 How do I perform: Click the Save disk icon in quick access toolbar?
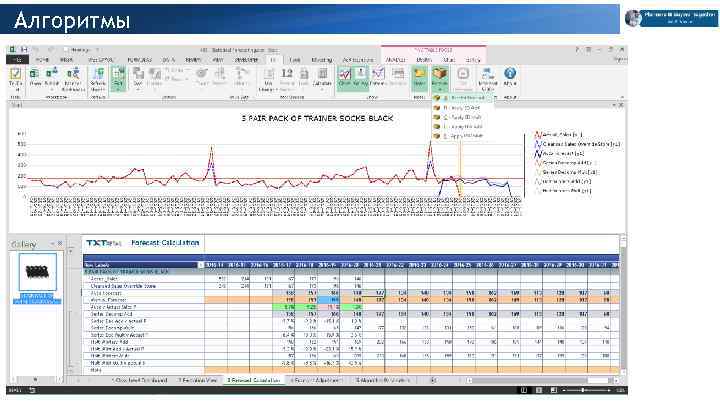click(x=24, y=49)
